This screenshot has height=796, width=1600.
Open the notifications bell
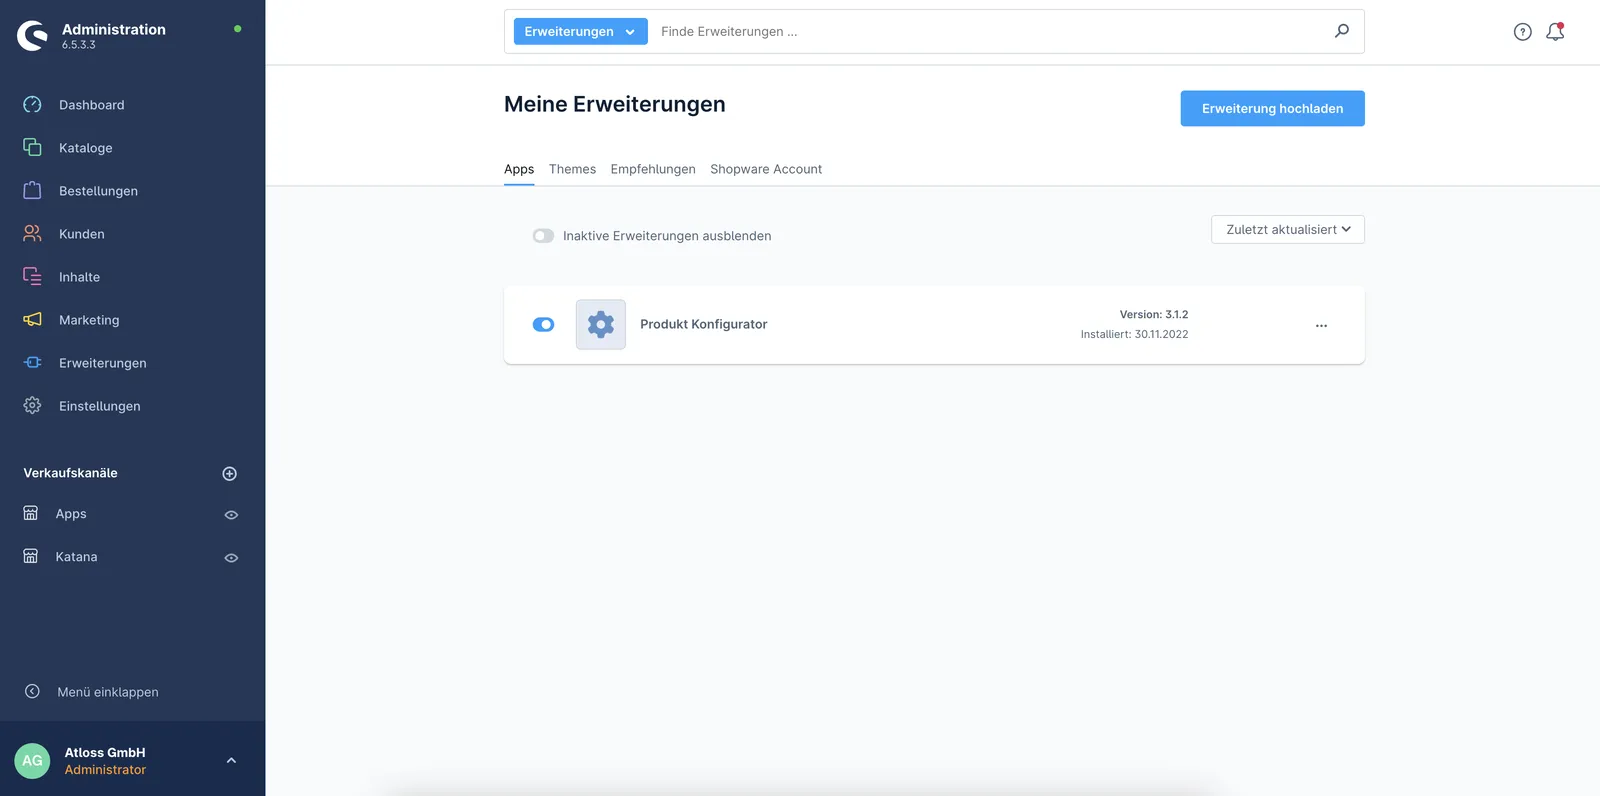(x=1555, y=32)
